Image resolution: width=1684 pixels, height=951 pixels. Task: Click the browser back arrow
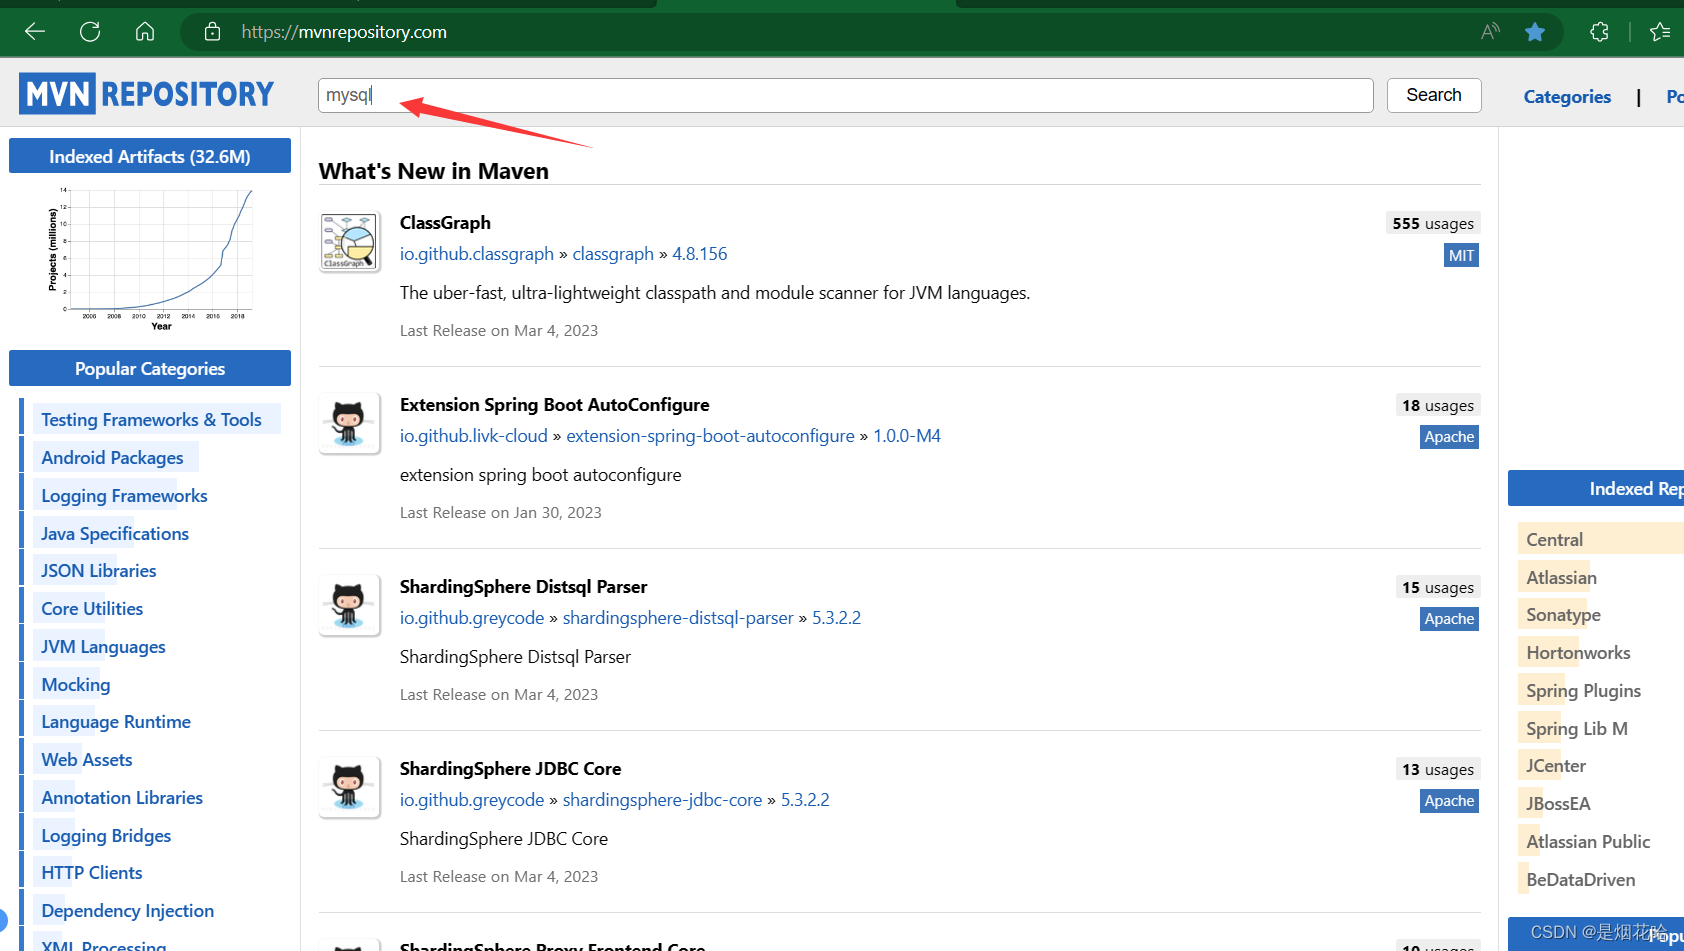click(x=35, y=31)
